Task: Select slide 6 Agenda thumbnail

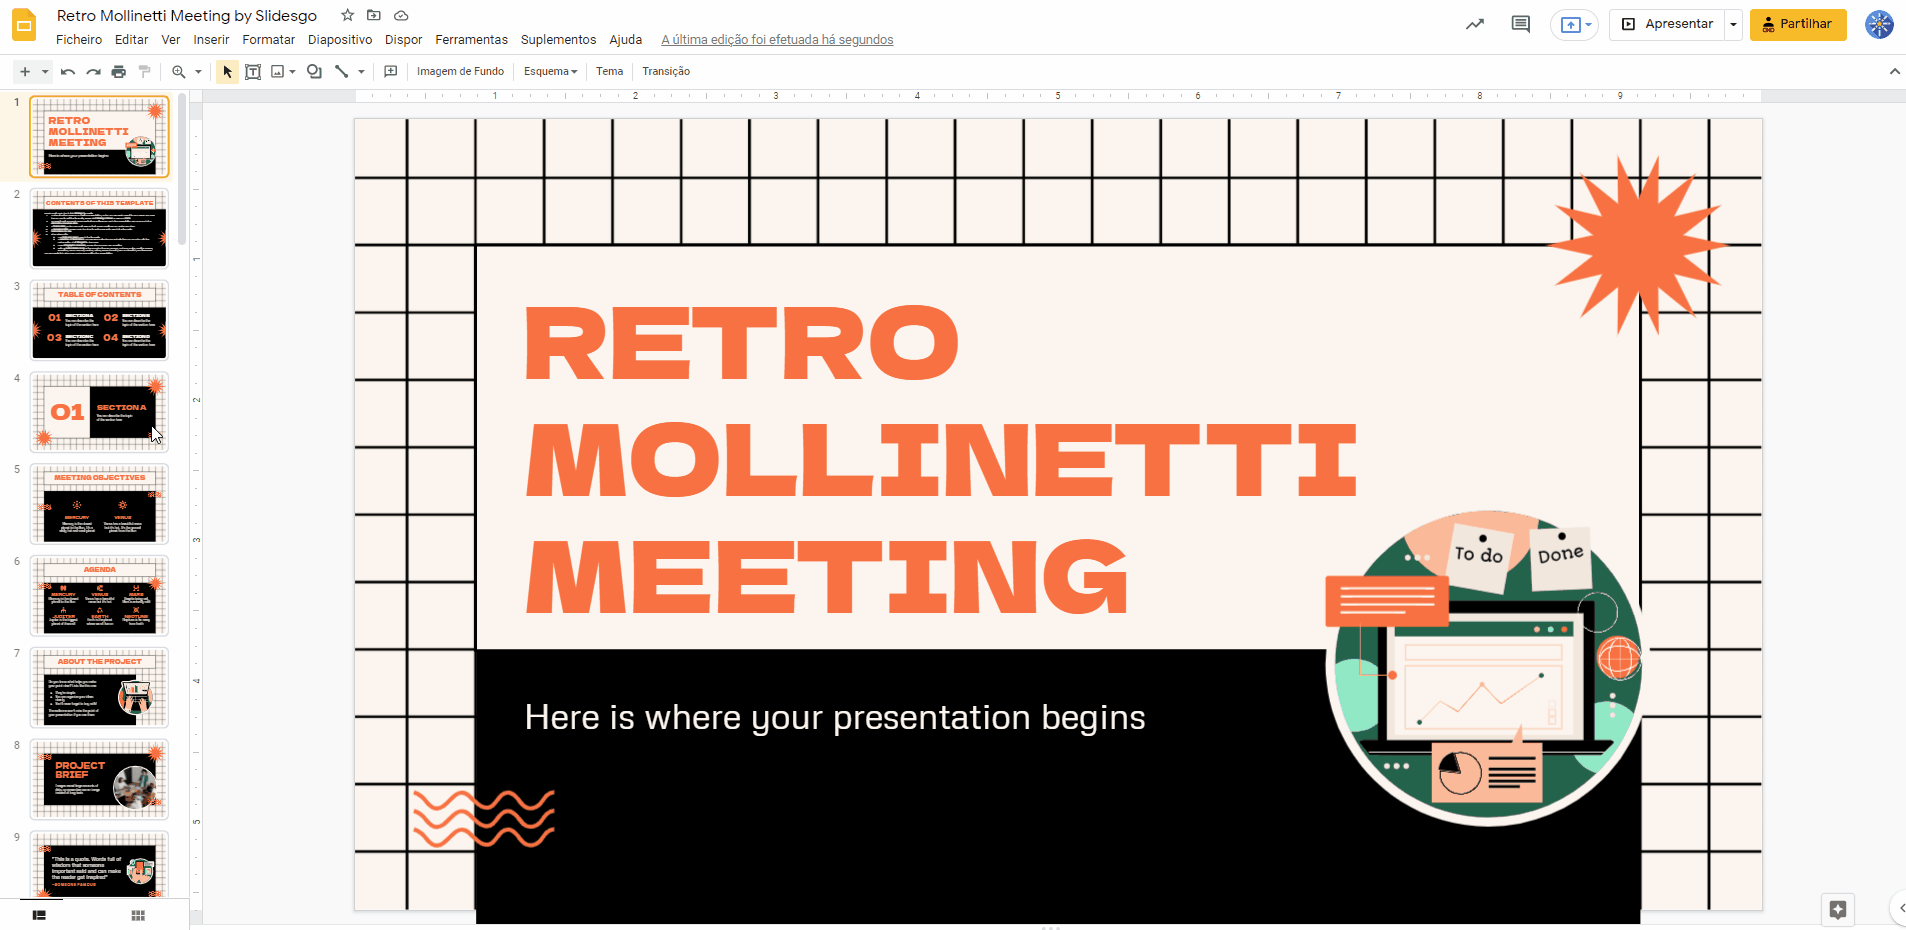Action: [x=99, y=595]
